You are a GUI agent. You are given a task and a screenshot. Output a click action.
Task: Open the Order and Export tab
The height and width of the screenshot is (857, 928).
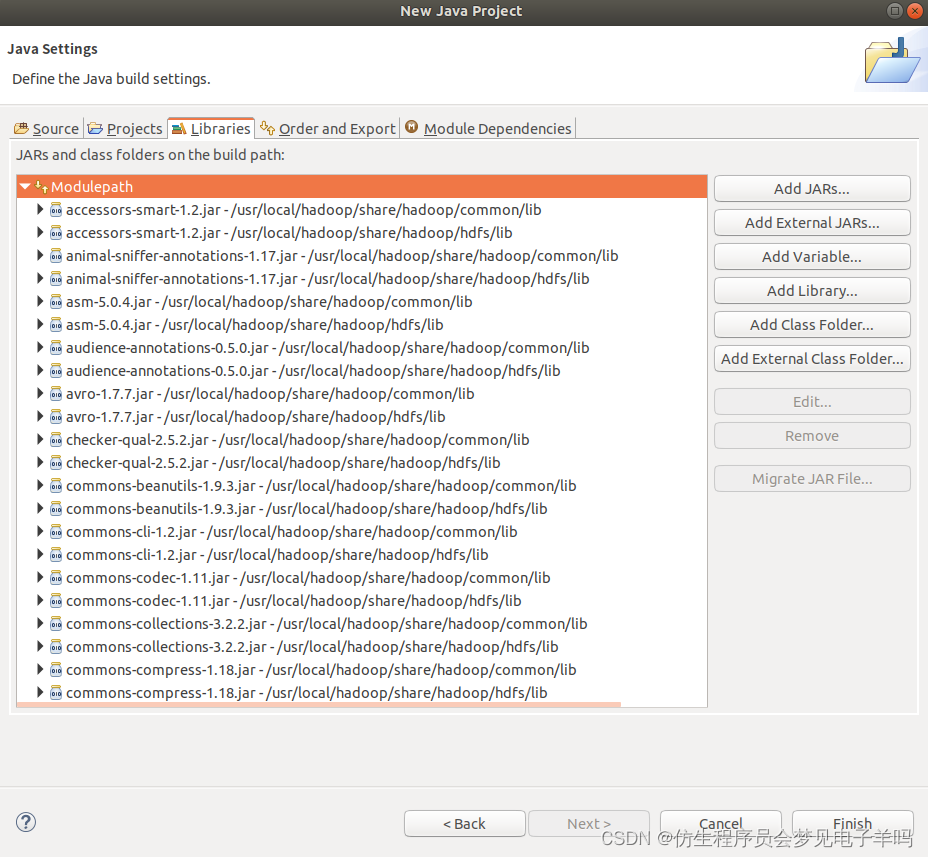tap(328, 128)
